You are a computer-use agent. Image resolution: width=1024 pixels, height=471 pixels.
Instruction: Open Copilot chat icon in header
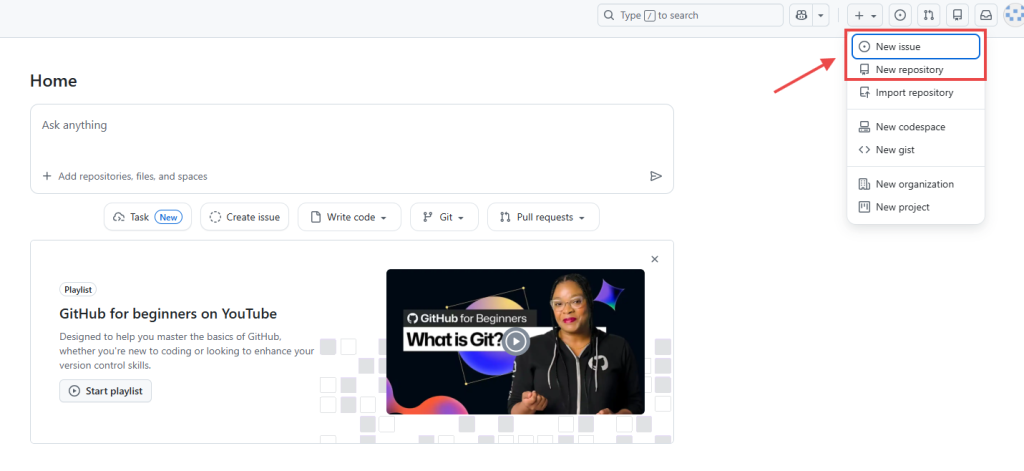801,15
